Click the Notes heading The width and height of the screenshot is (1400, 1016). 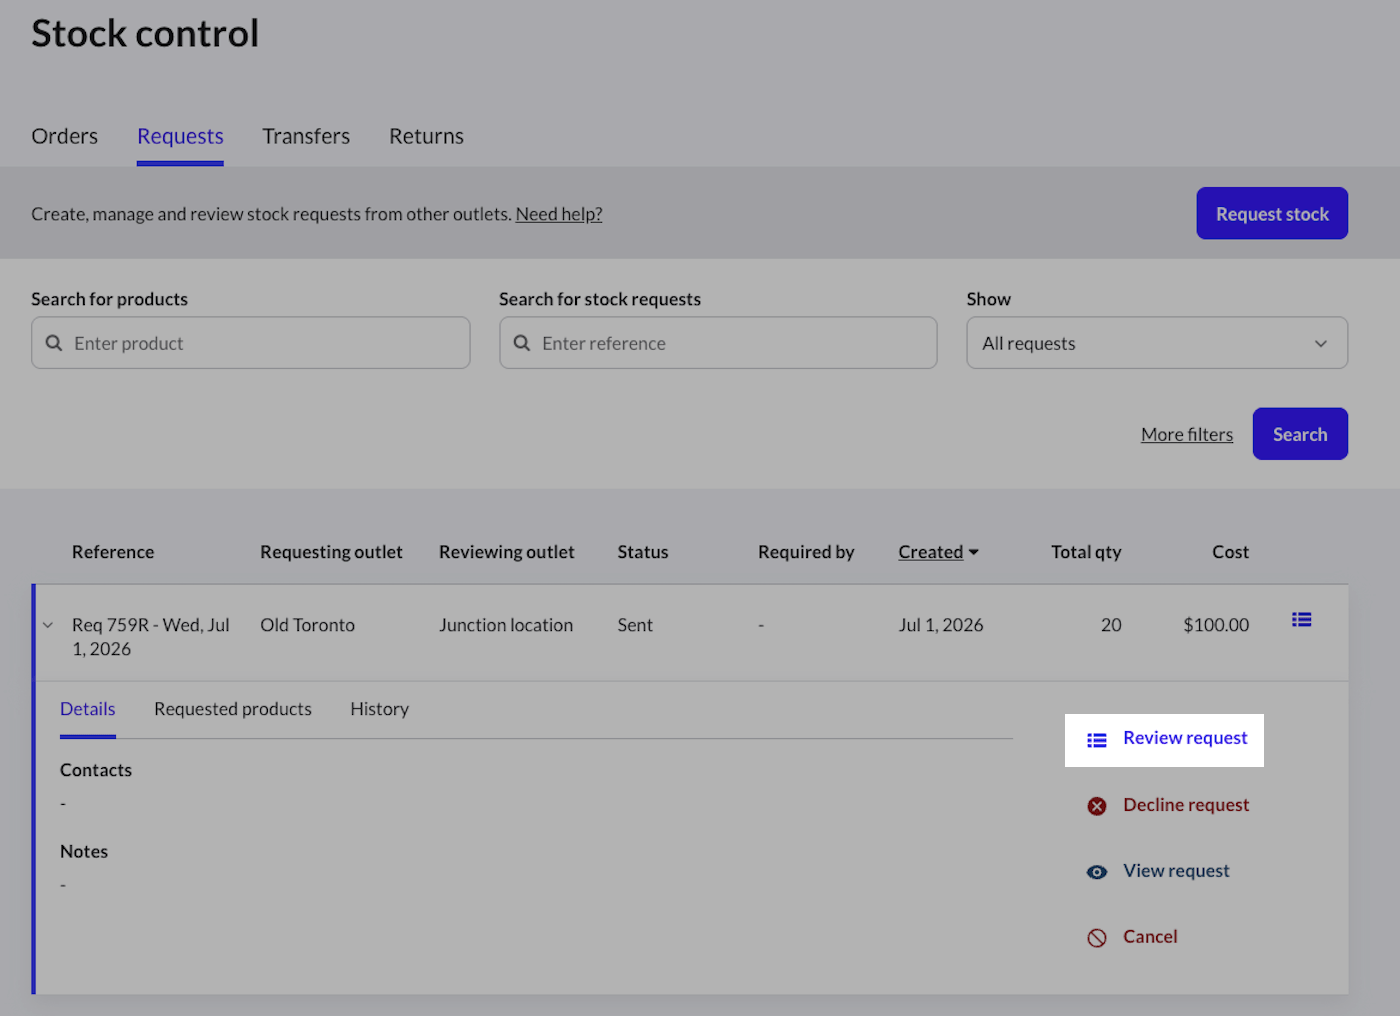pyautogui.click(x=84, y=852)
